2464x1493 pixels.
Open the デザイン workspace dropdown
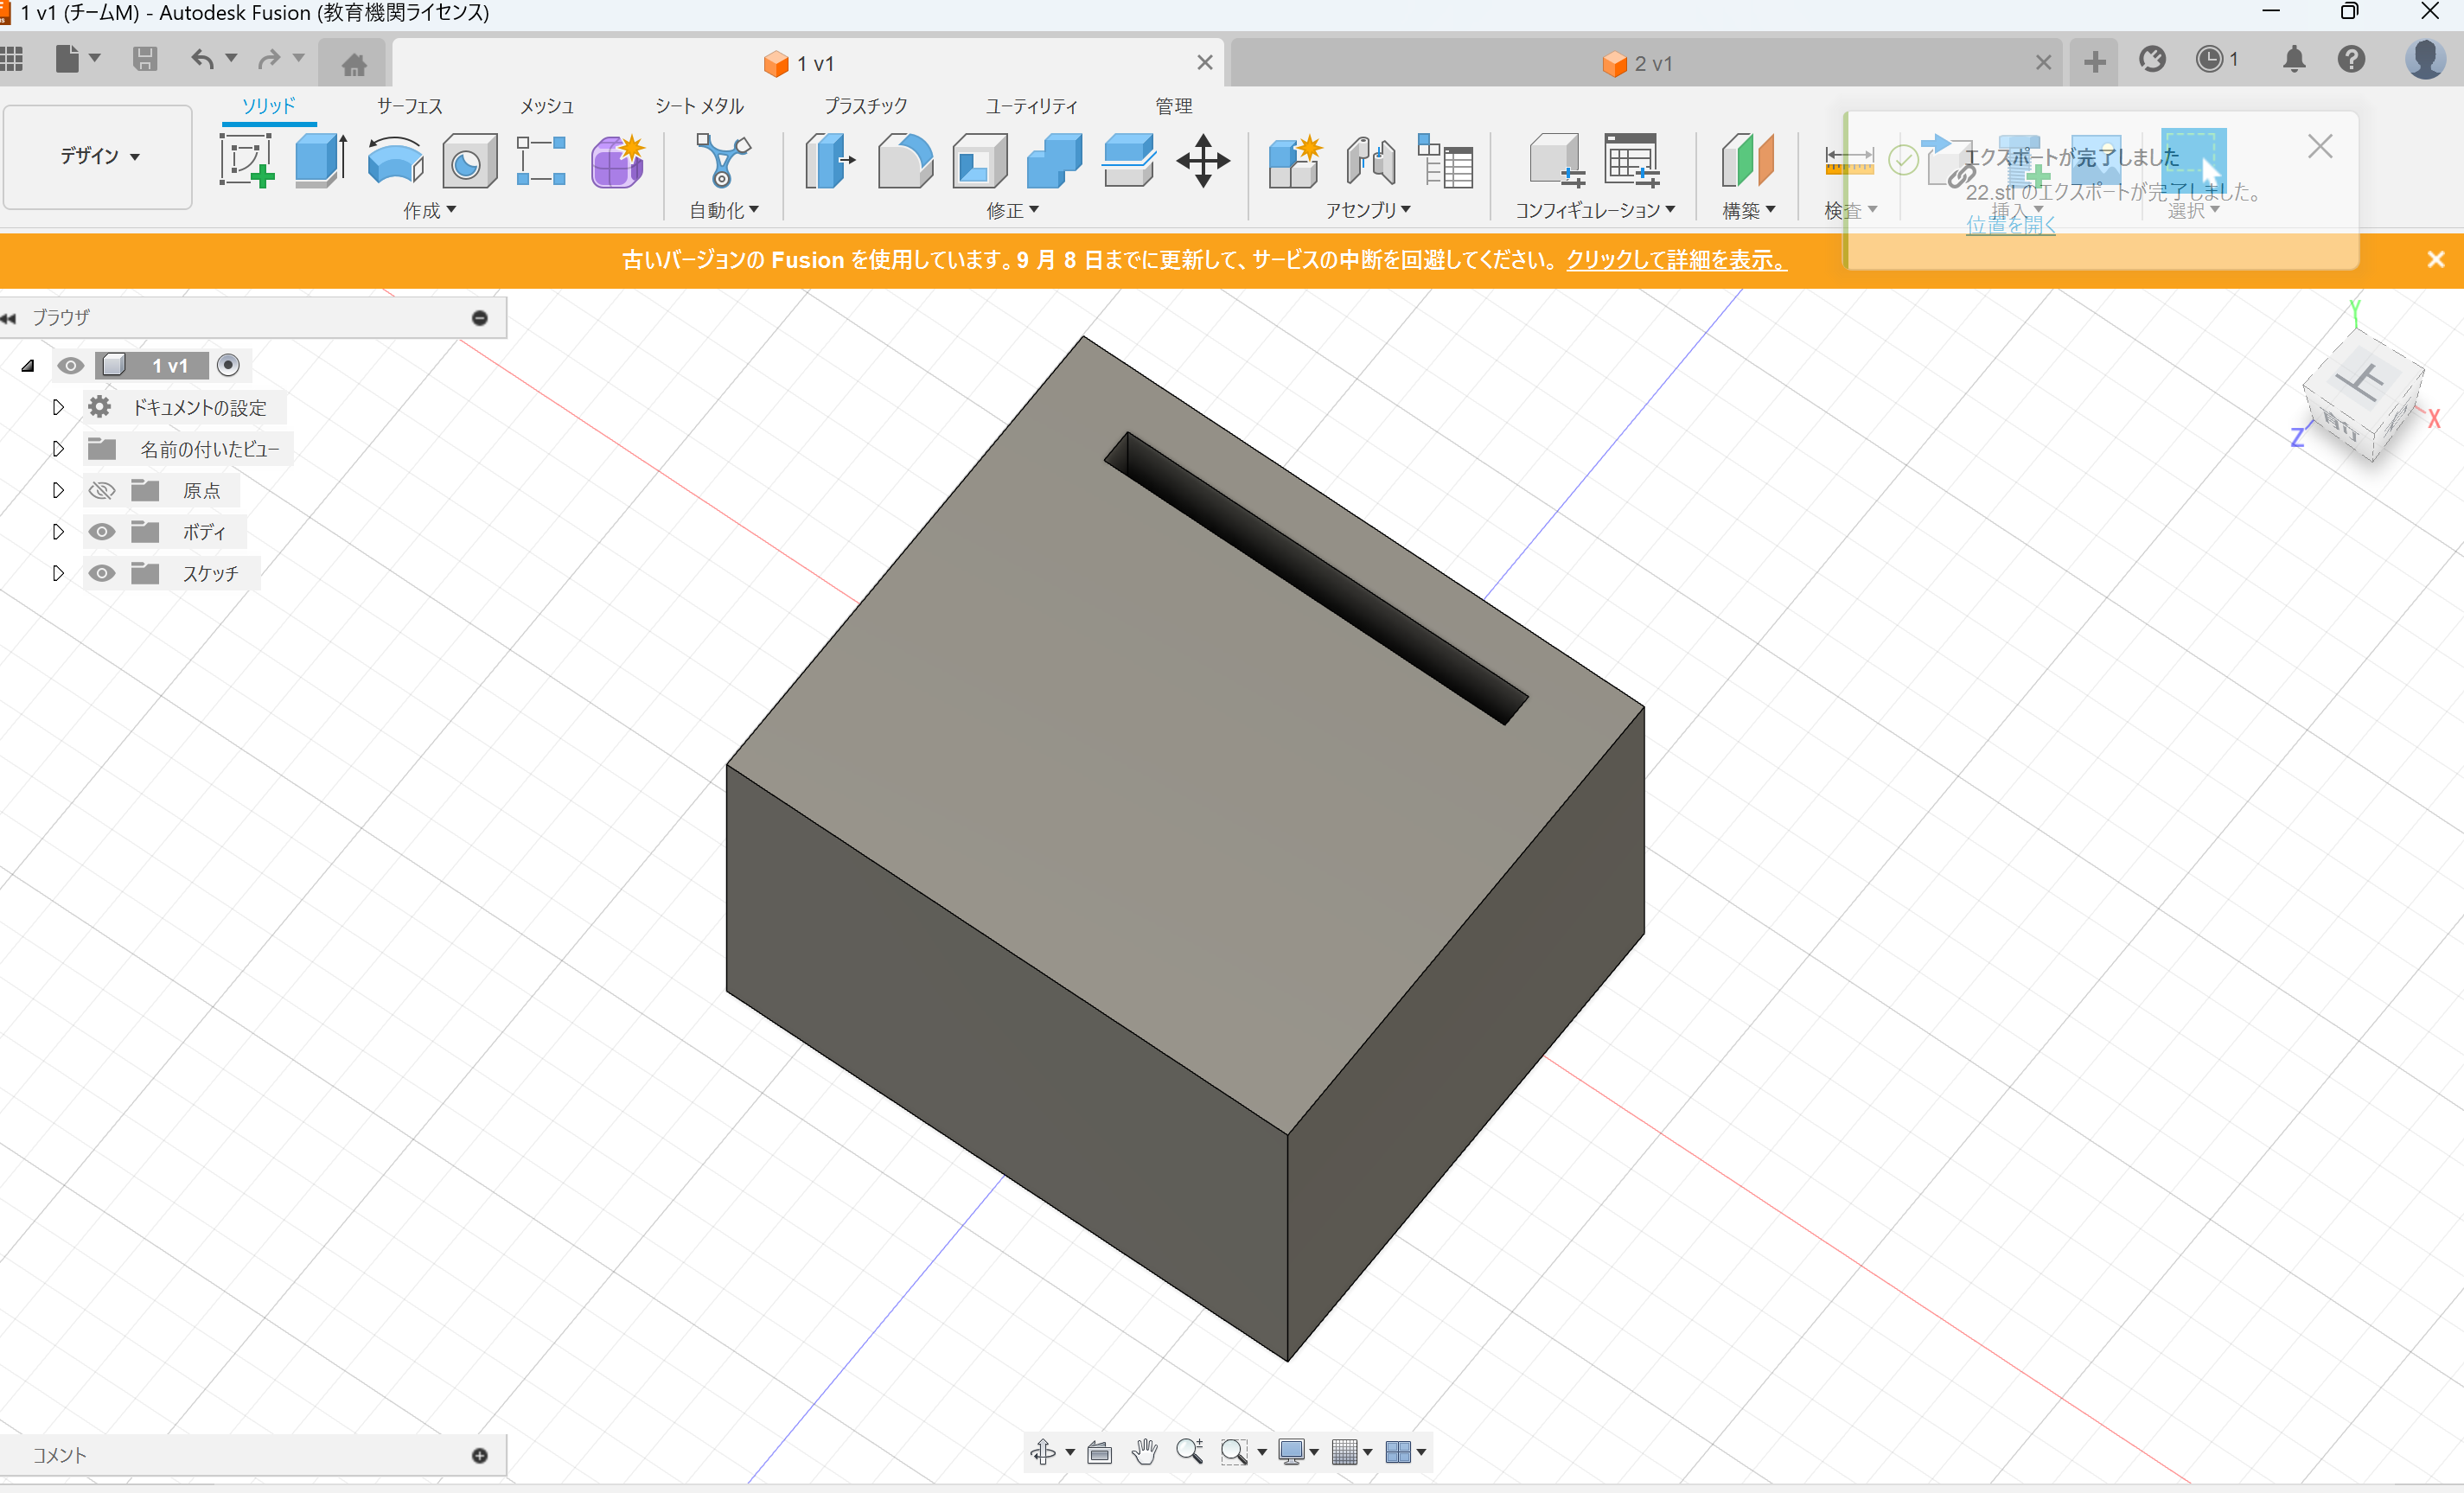[99, 156]
